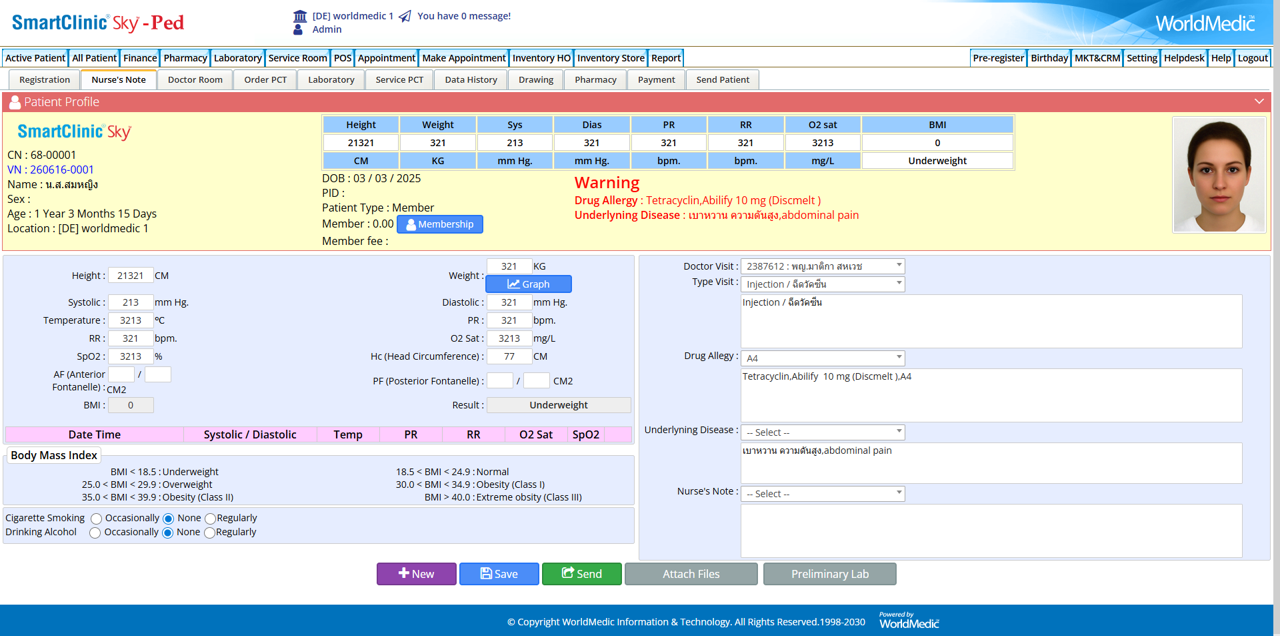Select Cigarette Smoking Regularly radio
The width and height of the screenshot is (1280, 636).
(x=209, y=518)
